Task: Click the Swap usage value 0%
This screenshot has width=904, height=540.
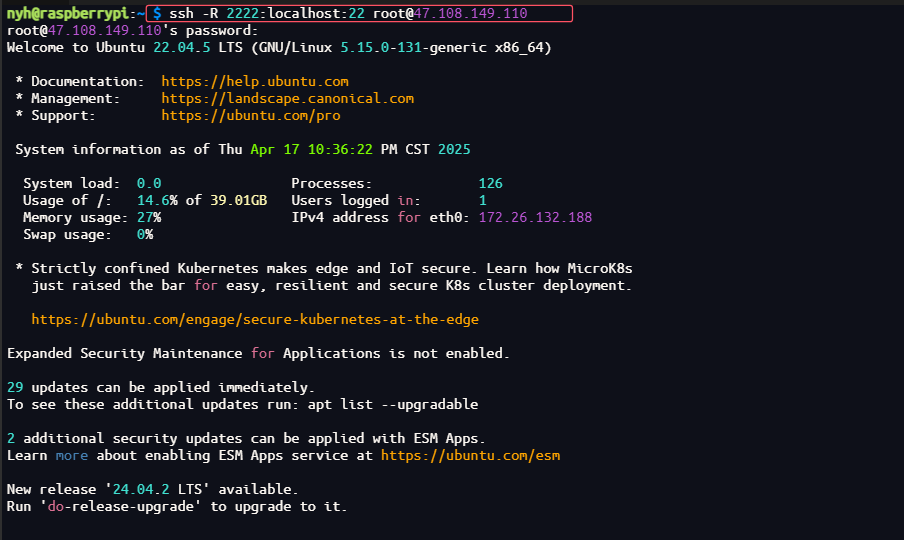Action: point(145,235)
